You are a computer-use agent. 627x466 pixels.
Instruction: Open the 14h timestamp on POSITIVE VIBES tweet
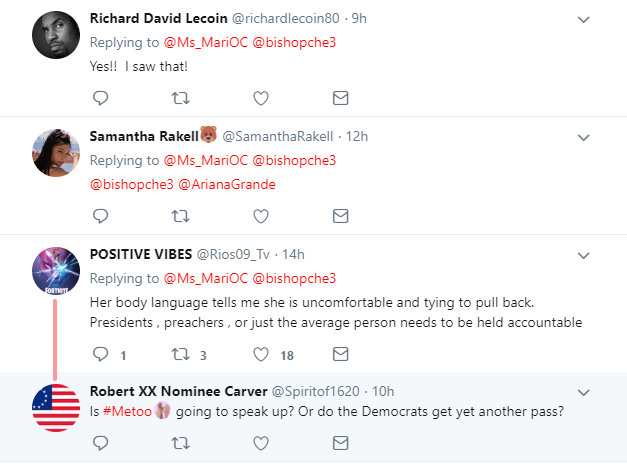(294, 253)
